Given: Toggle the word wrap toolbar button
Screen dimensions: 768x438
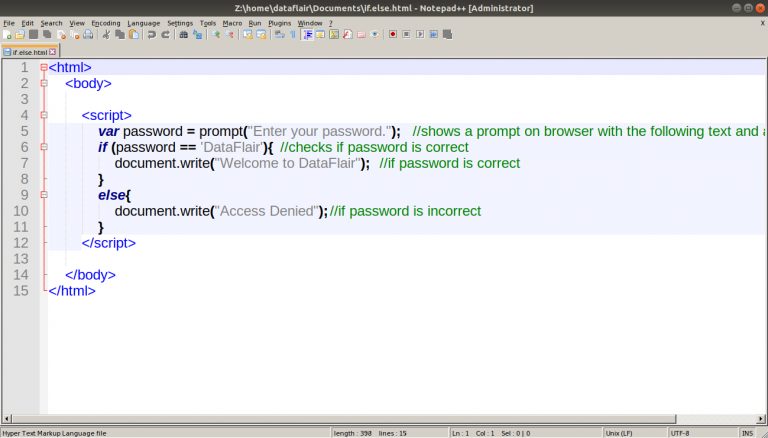Looking at the screenshot, I should point(280,34).
